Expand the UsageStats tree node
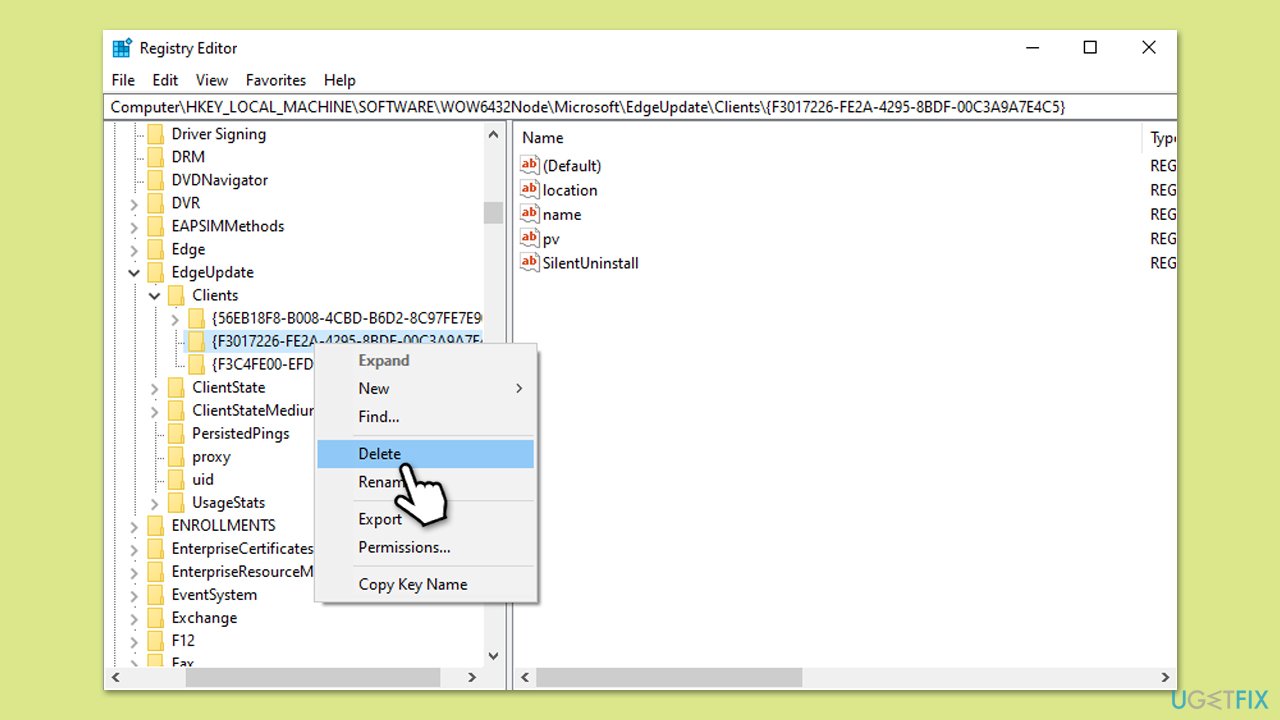Image resolution: width=1280 pixels, height=720 pixels. click(x=154, y=502)
